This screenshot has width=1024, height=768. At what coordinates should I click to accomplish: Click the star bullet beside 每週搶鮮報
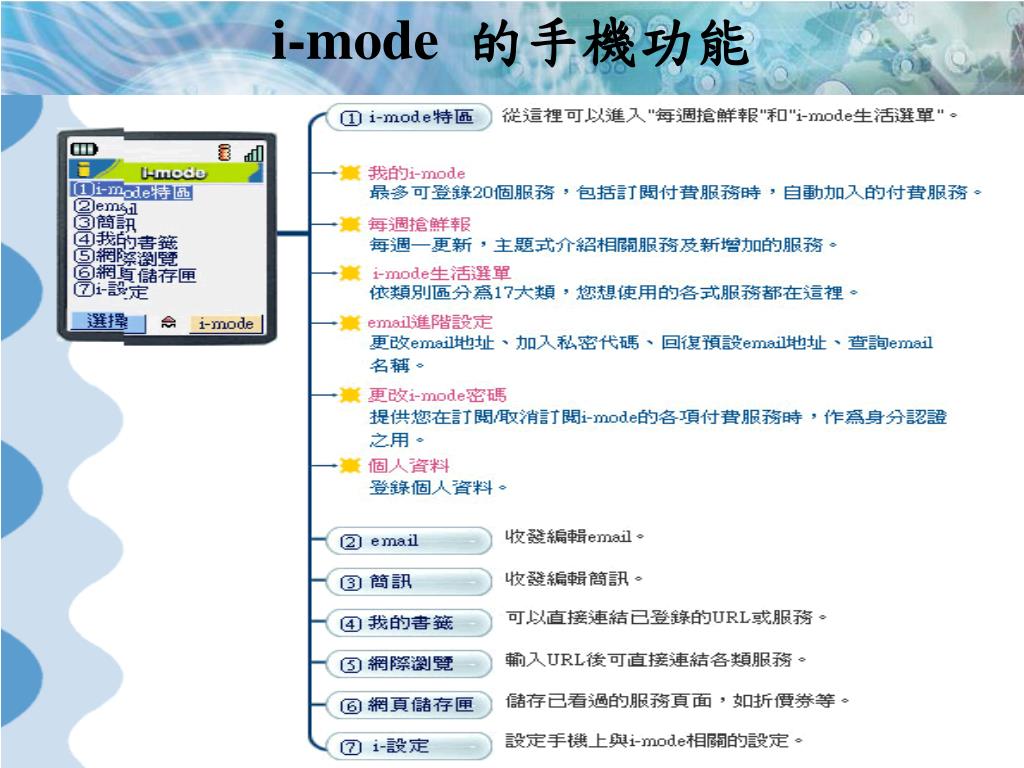click(x=350, y=224)
